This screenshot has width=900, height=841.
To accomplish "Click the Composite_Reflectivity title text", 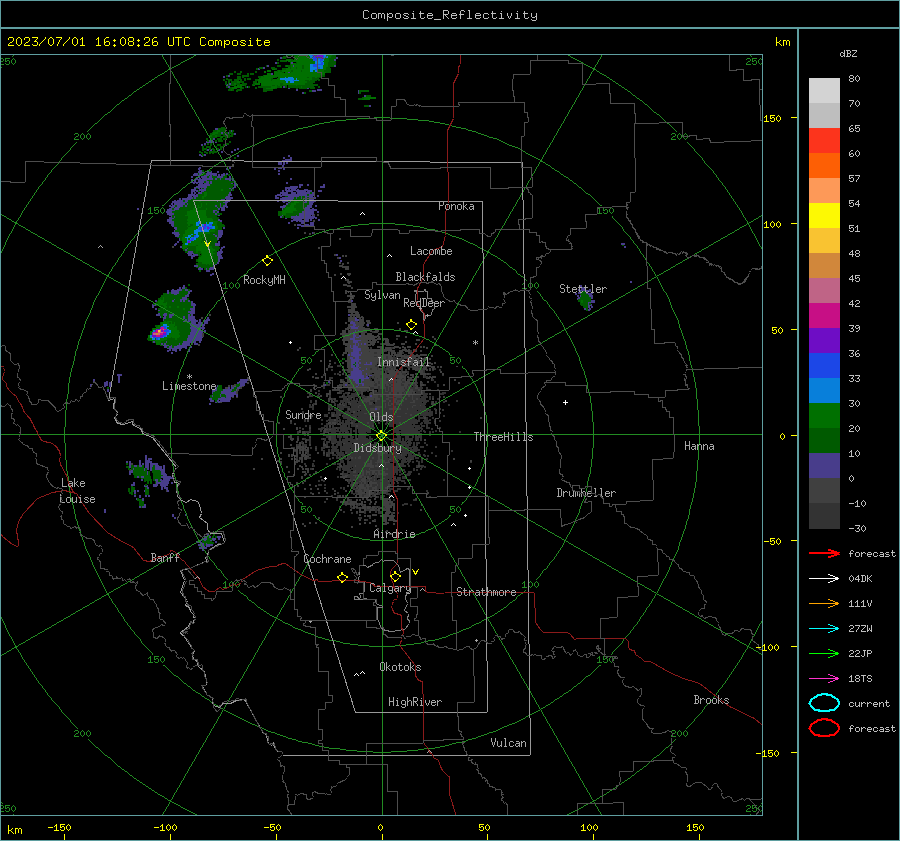I will [x=449, y=15].
